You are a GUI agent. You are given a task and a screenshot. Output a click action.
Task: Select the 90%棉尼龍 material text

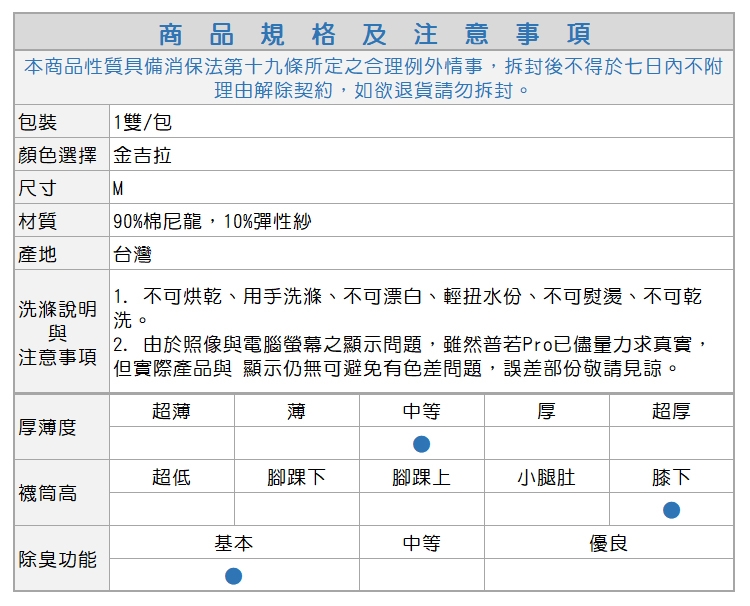[160, 221]
